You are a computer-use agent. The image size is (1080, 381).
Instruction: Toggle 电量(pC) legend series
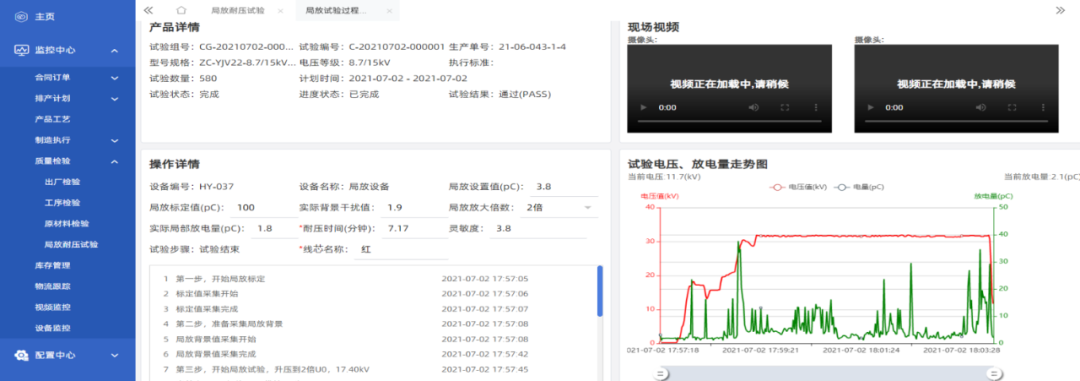pos(859,187)
